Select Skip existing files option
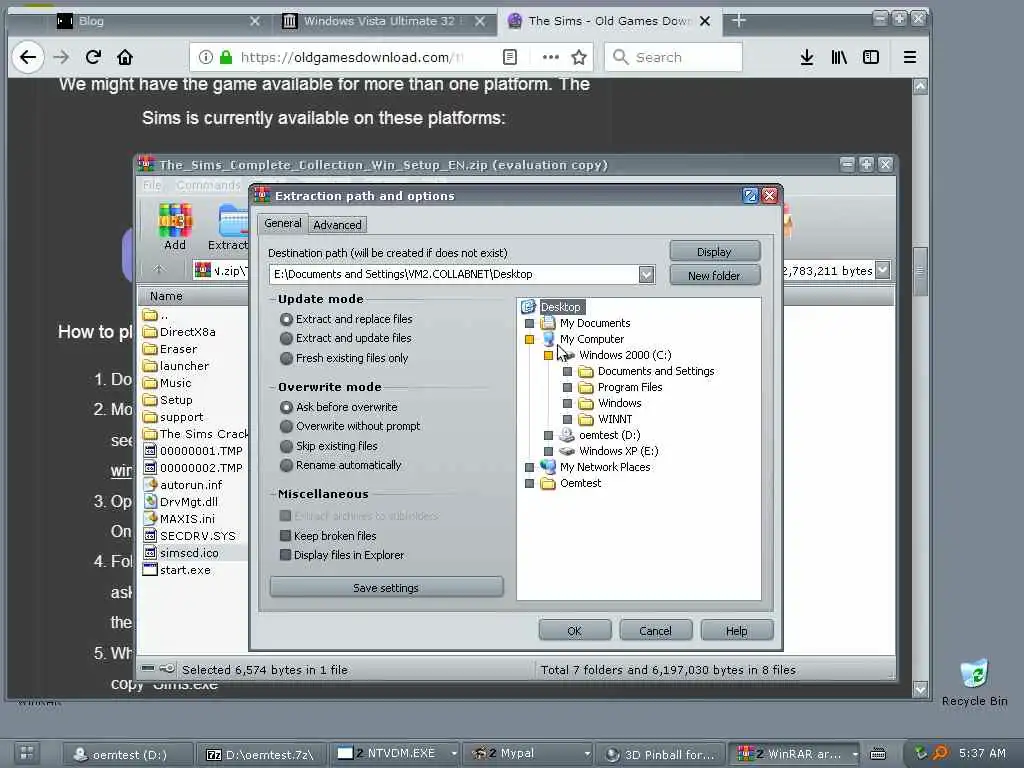 (329, 446)
